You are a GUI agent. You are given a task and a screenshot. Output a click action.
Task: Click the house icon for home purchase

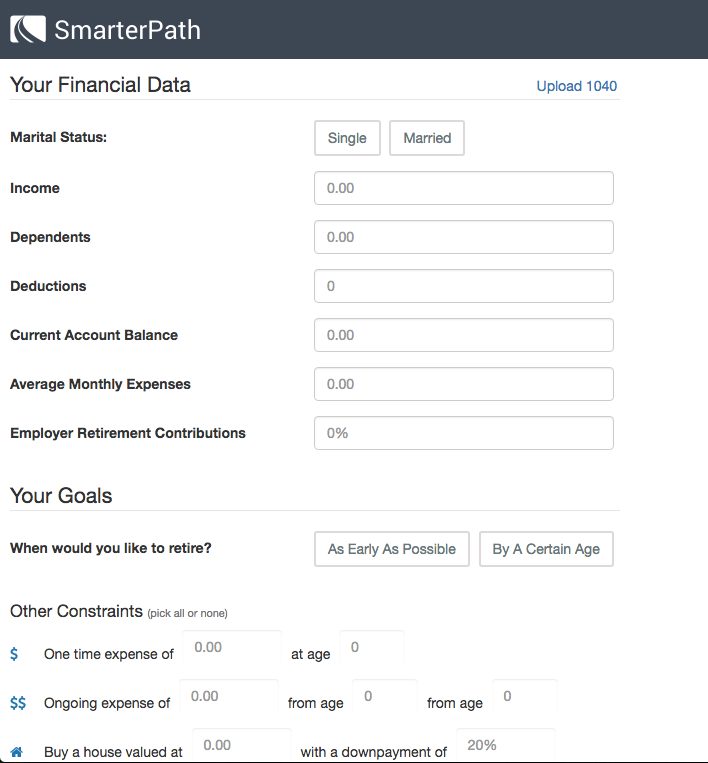[x=17, y=752]
